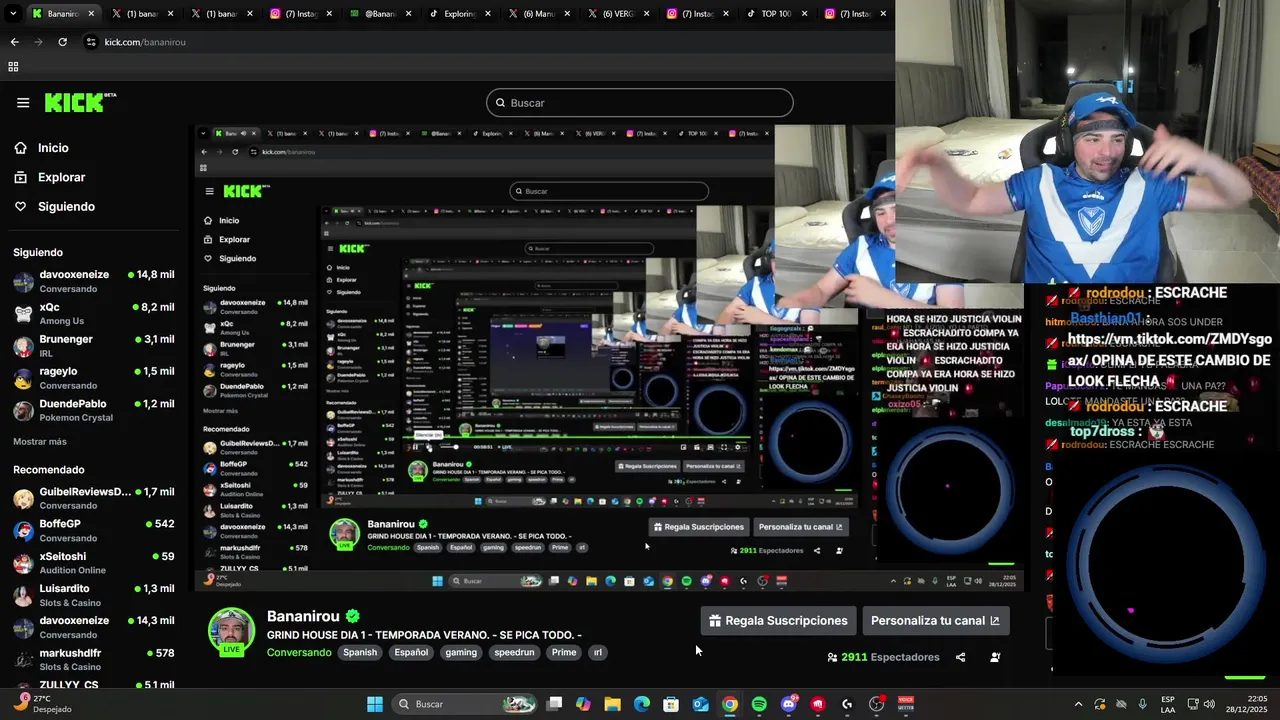Switch to the TOP 100 TikTok tab
The height and width of the screenshot is (720, 1280).
775,14
